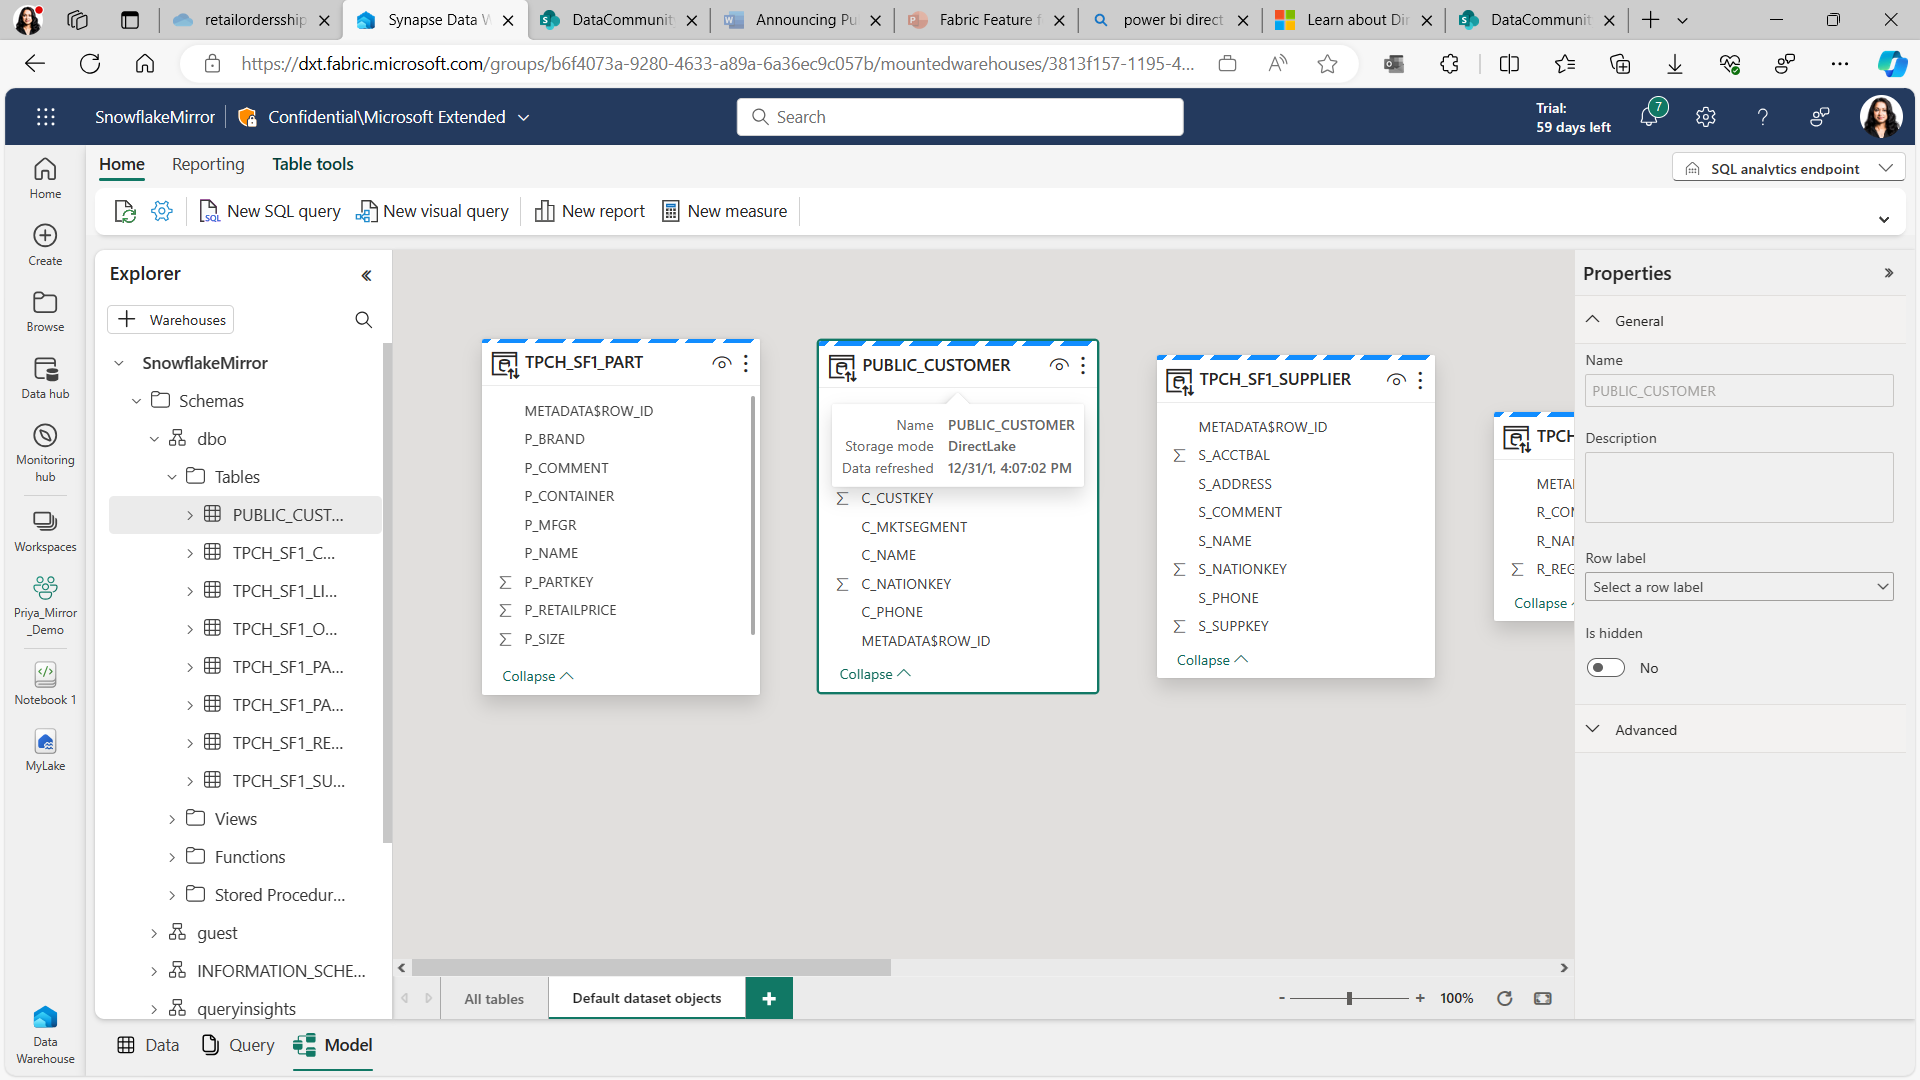Click the search icon in Explorer panel
The image size is (1920, 1080).
364,319
